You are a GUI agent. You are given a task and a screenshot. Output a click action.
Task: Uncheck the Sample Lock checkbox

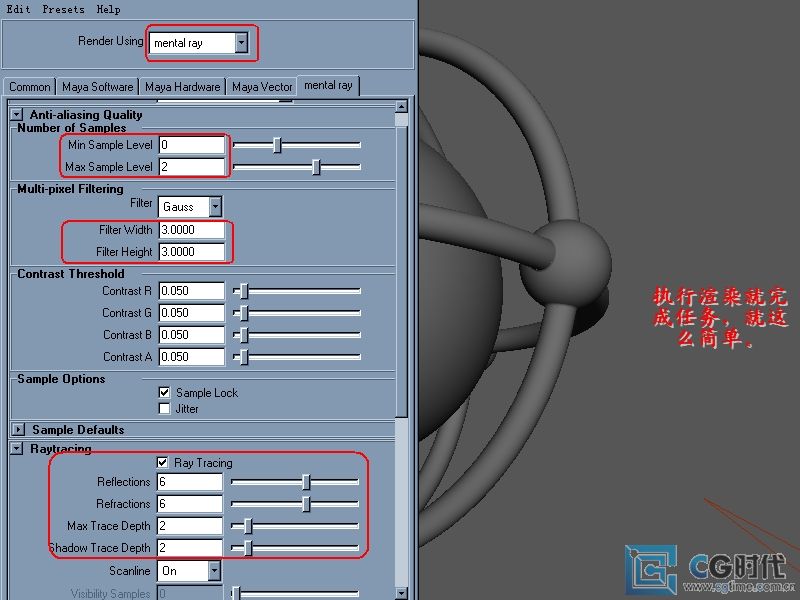tap(164, 392)
